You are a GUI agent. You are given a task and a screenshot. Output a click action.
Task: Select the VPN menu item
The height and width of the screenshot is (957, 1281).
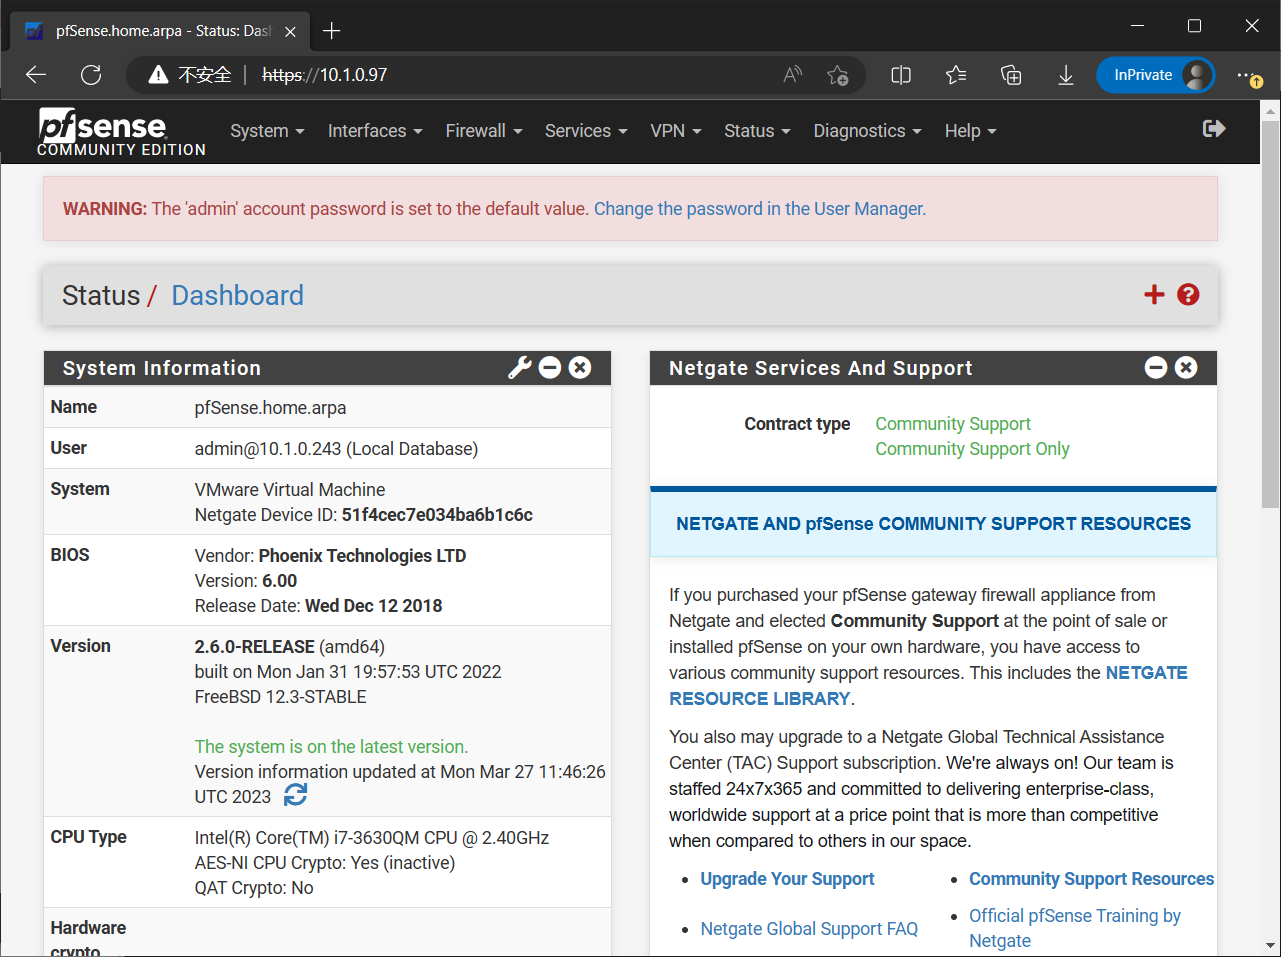click(675, 131)
